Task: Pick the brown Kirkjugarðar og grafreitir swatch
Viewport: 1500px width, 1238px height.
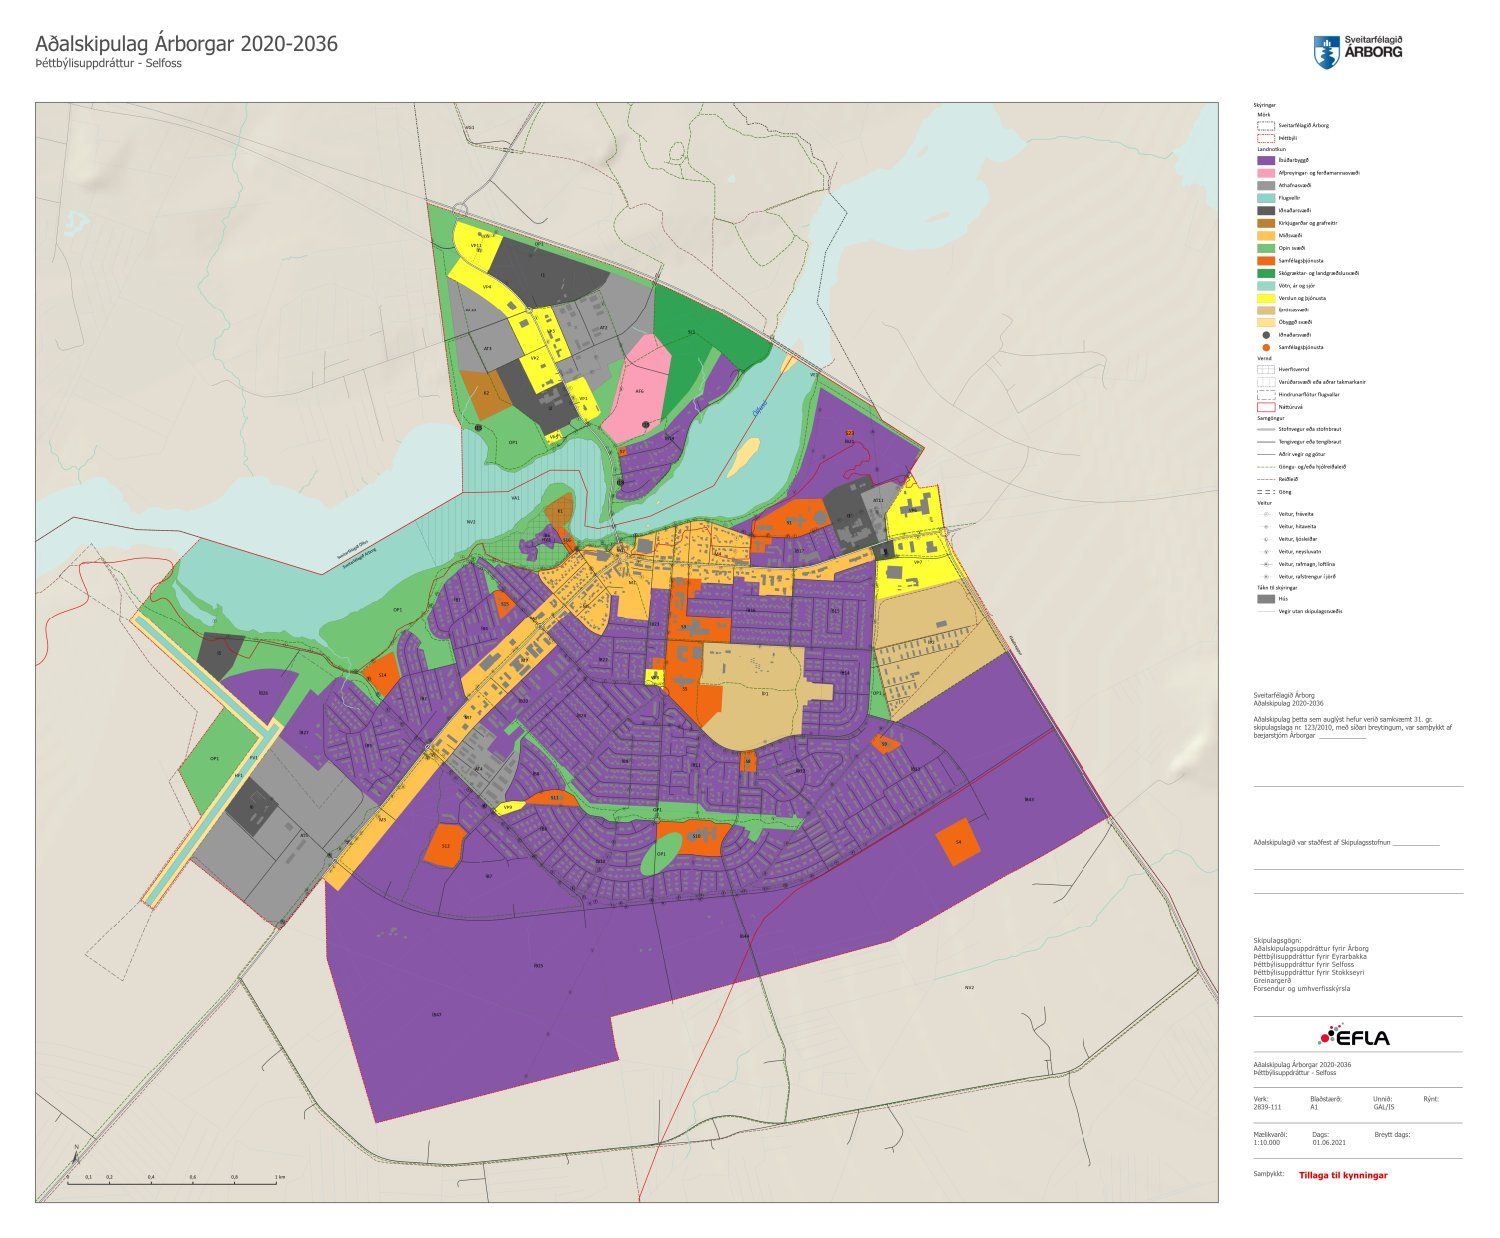Action: pos(1266,223)
